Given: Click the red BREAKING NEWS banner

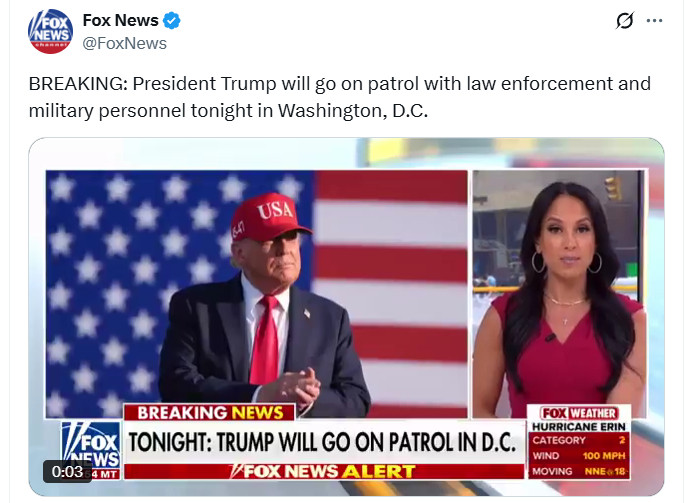Looking at the screenshot, I should [210, 413].
